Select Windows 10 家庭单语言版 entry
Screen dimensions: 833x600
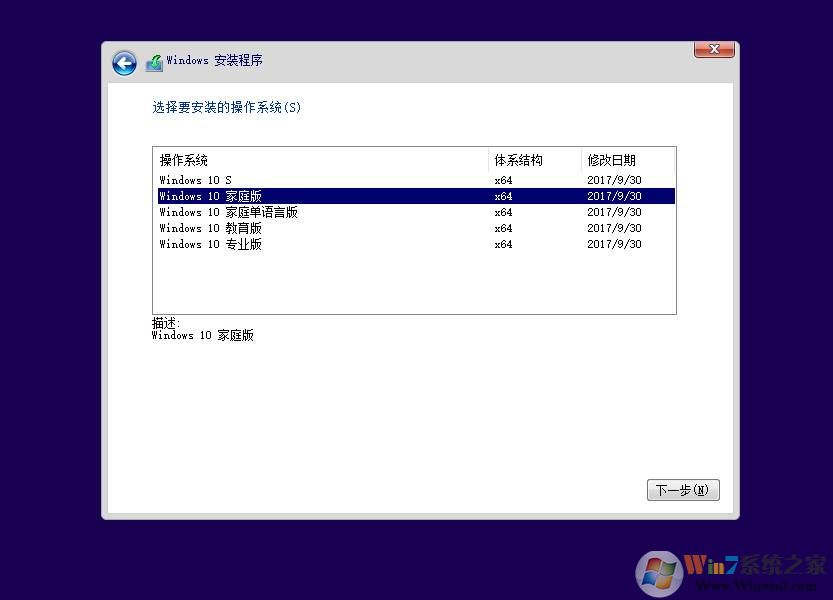(416, 212)
